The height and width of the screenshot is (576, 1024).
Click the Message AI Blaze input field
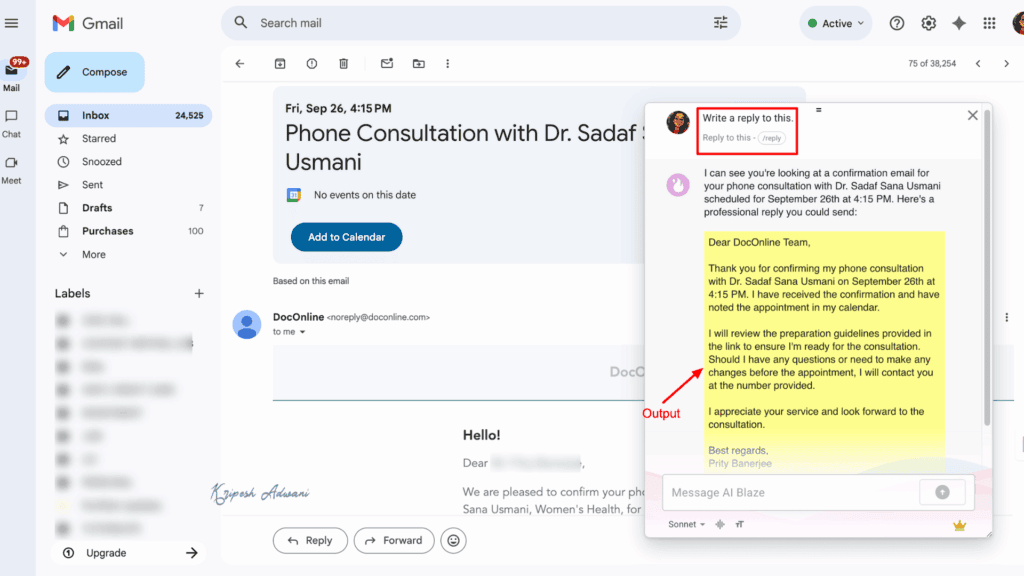tap(790, 492)
